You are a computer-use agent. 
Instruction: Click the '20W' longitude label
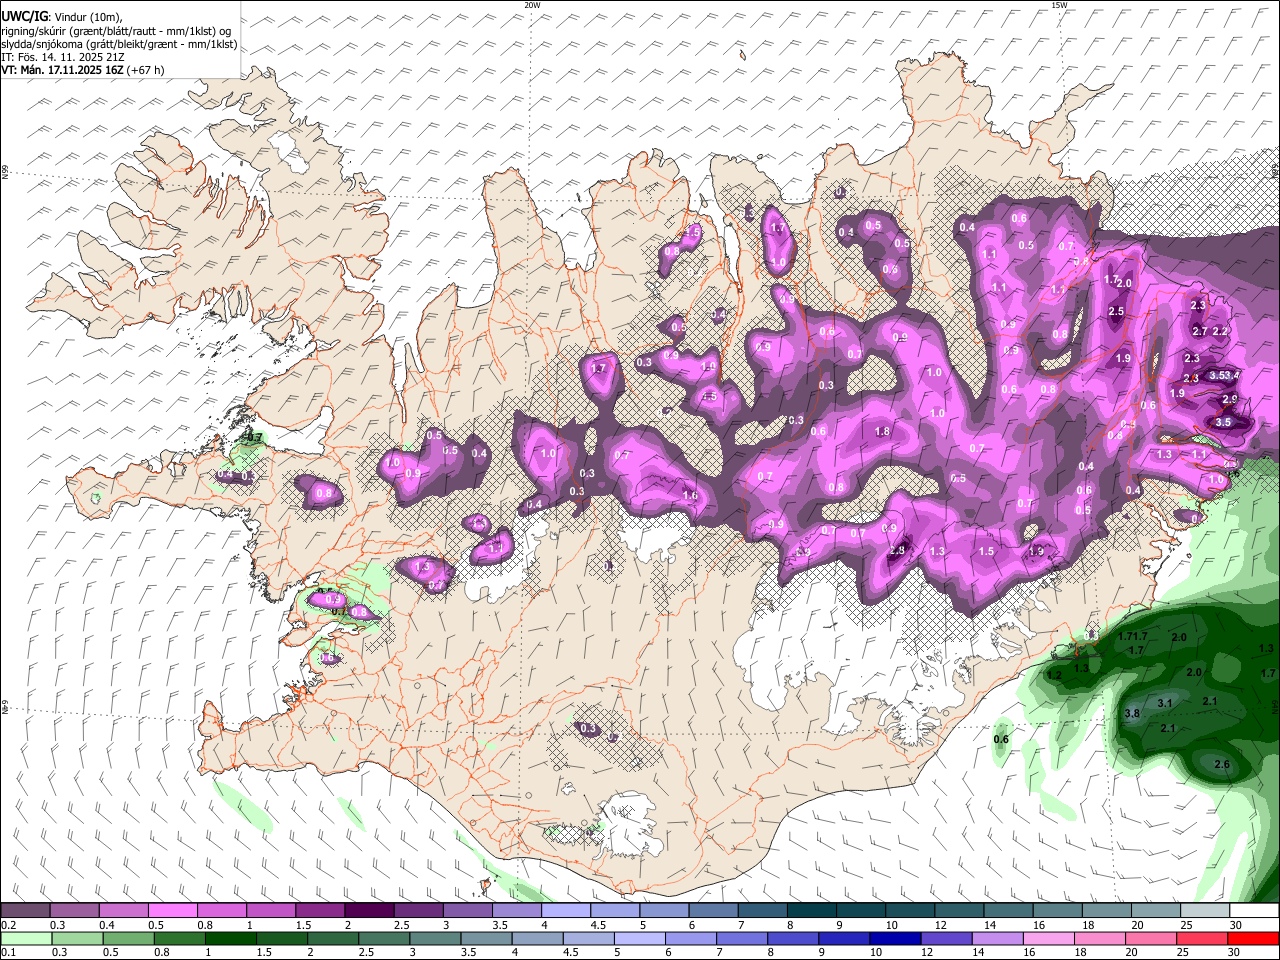click(532, 5)
